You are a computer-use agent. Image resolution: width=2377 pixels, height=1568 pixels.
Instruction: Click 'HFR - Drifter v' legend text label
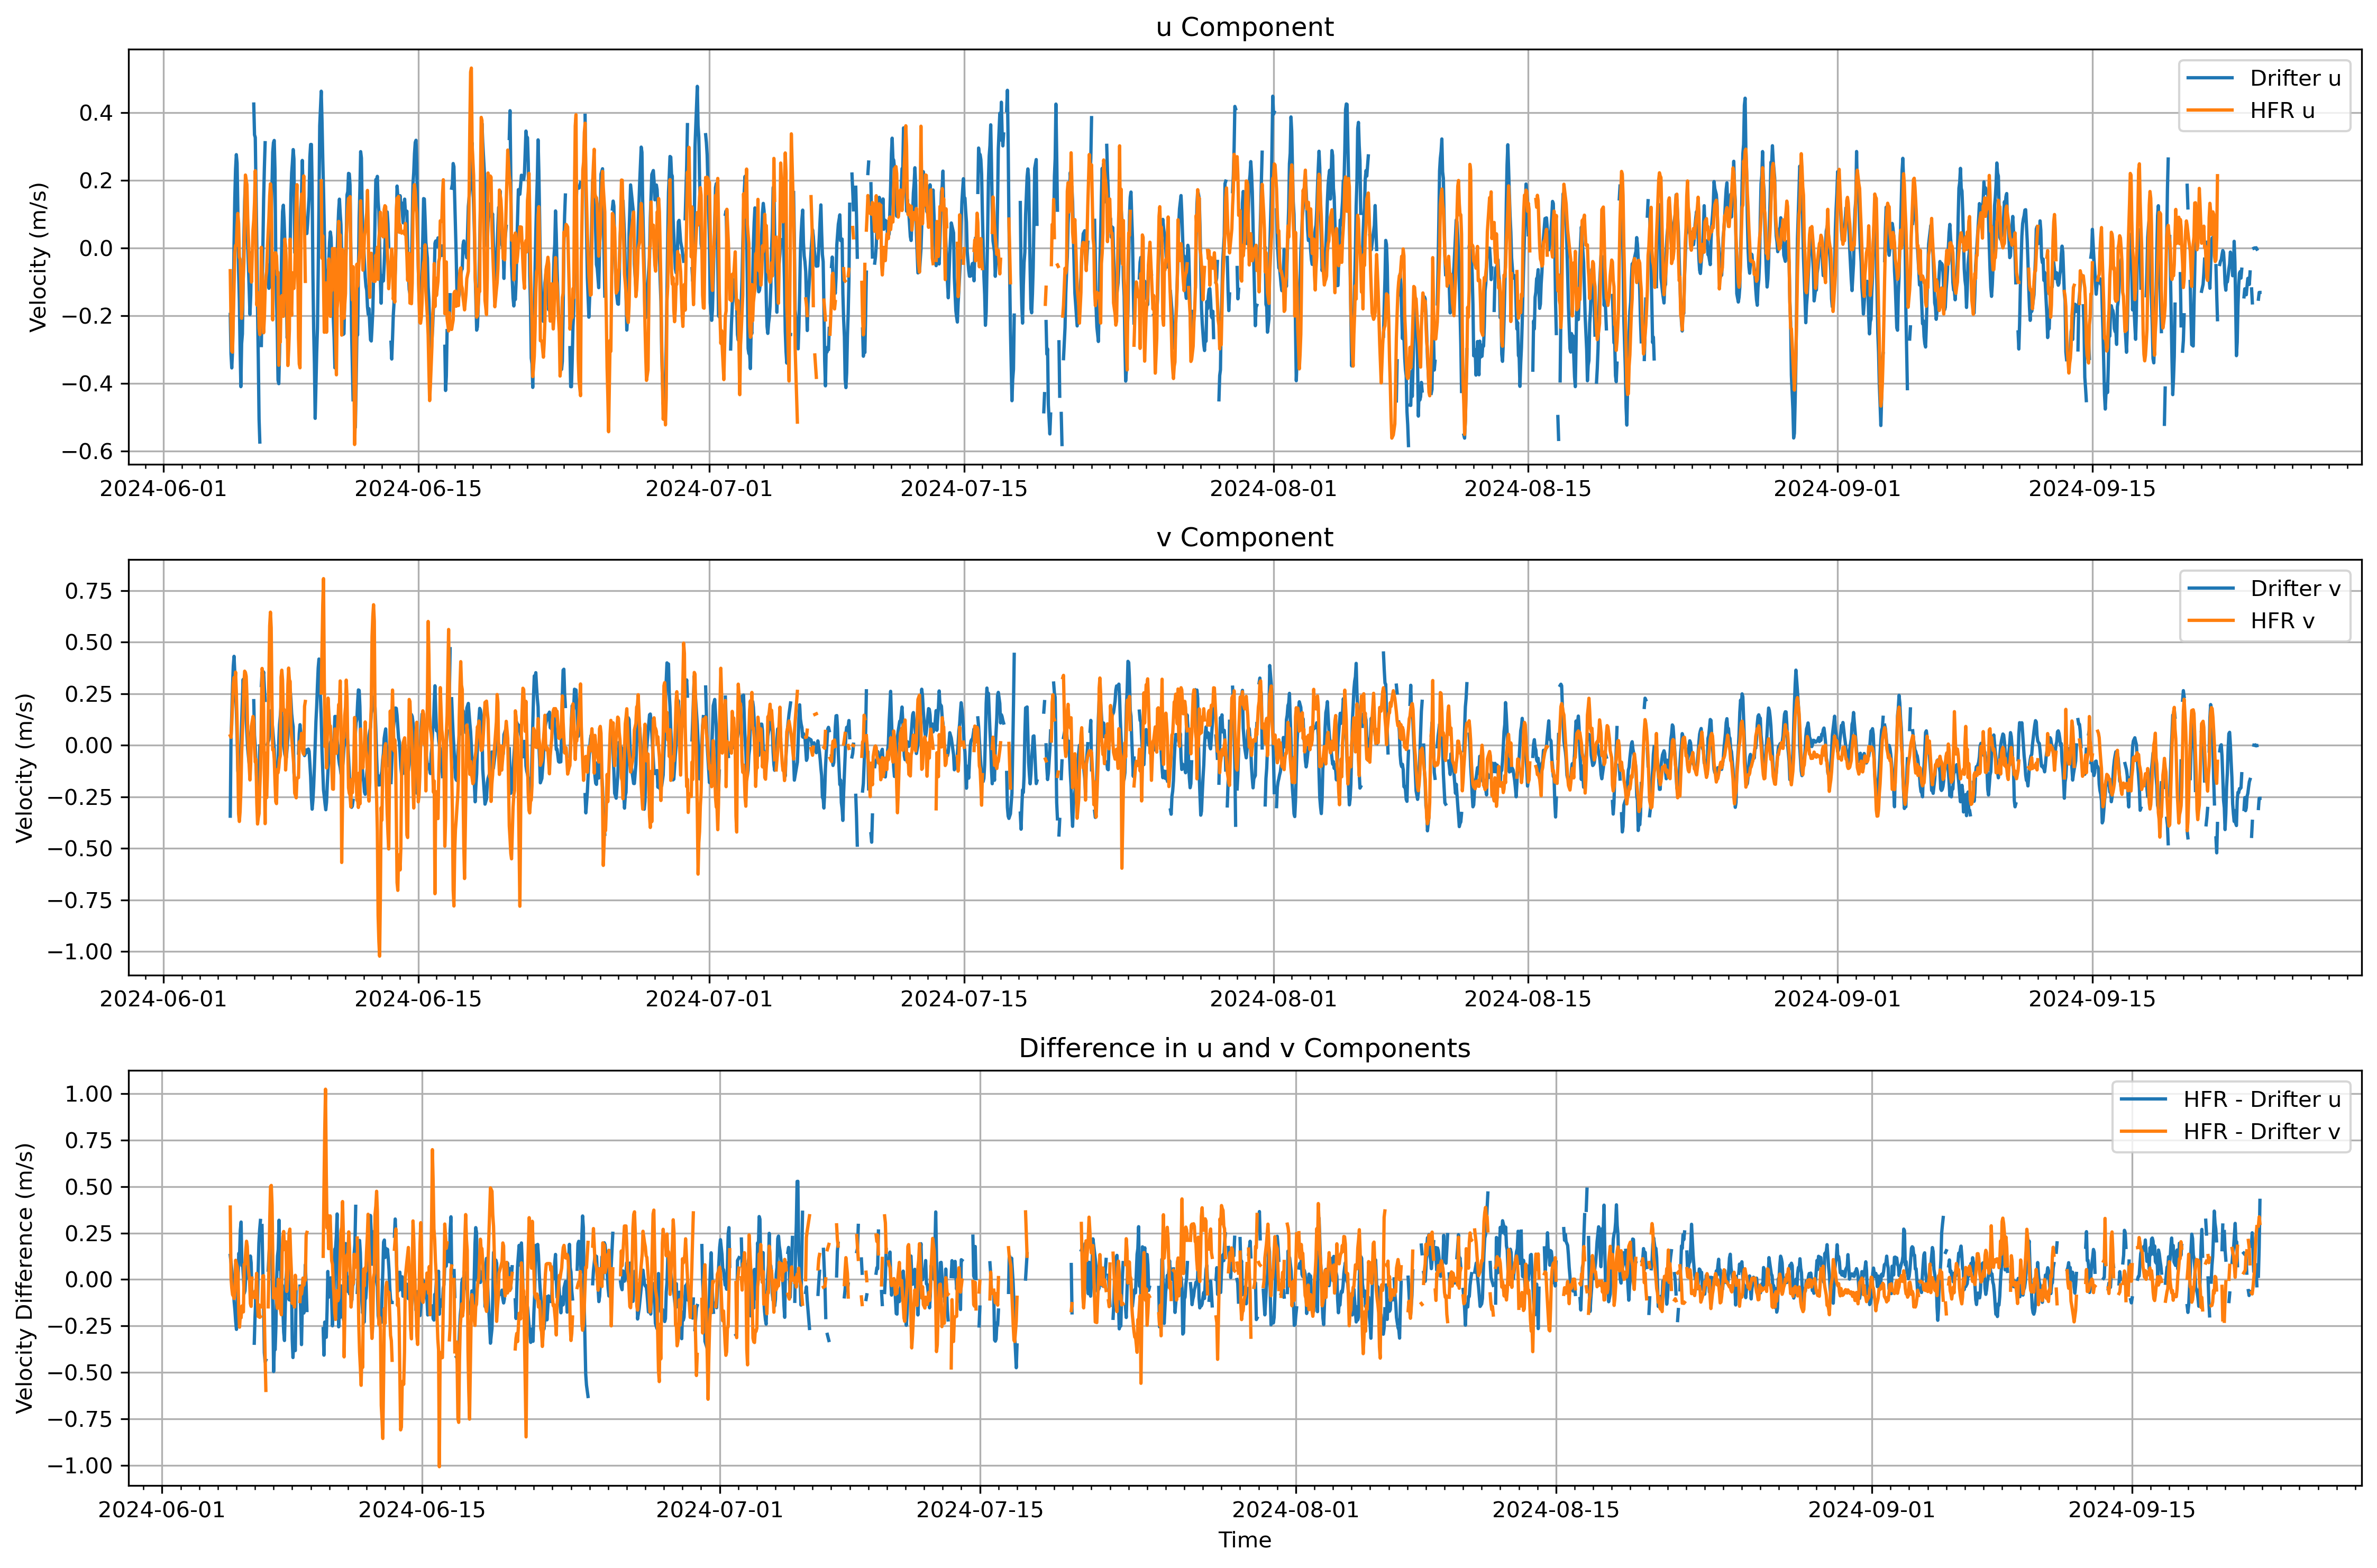[x=2261, y=1132]
